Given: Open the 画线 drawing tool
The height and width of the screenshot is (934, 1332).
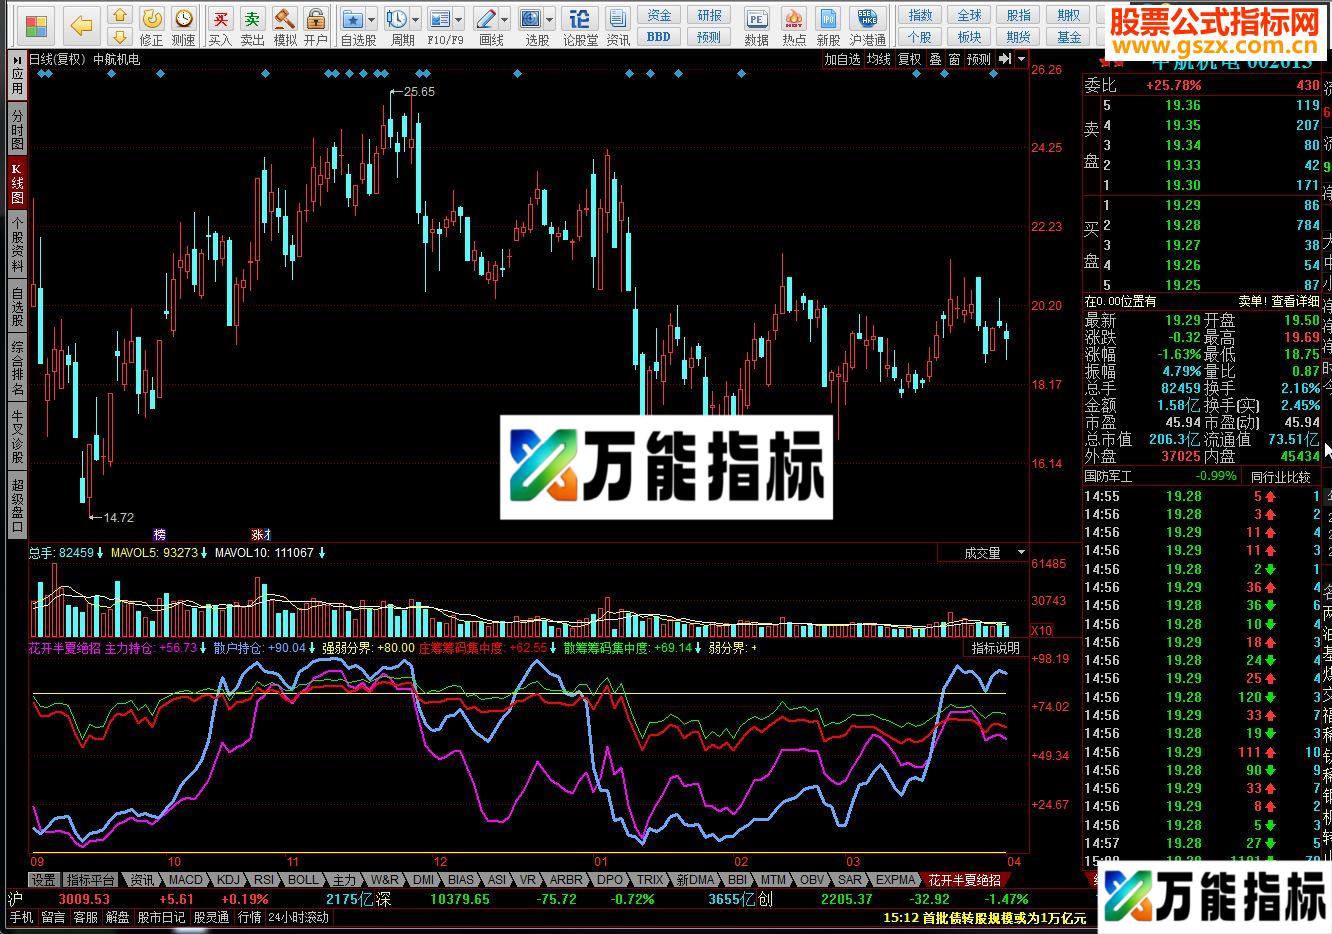Looking at the screenshot, I should (486, 19).
